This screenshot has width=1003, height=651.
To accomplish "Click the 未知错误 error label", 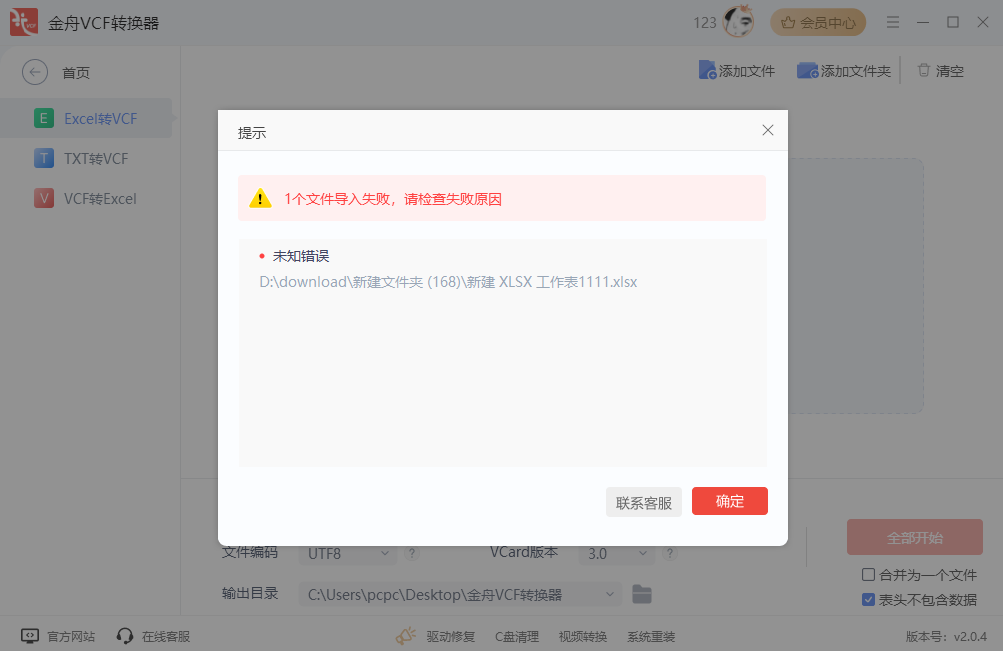I will click(x=301, y=256).
